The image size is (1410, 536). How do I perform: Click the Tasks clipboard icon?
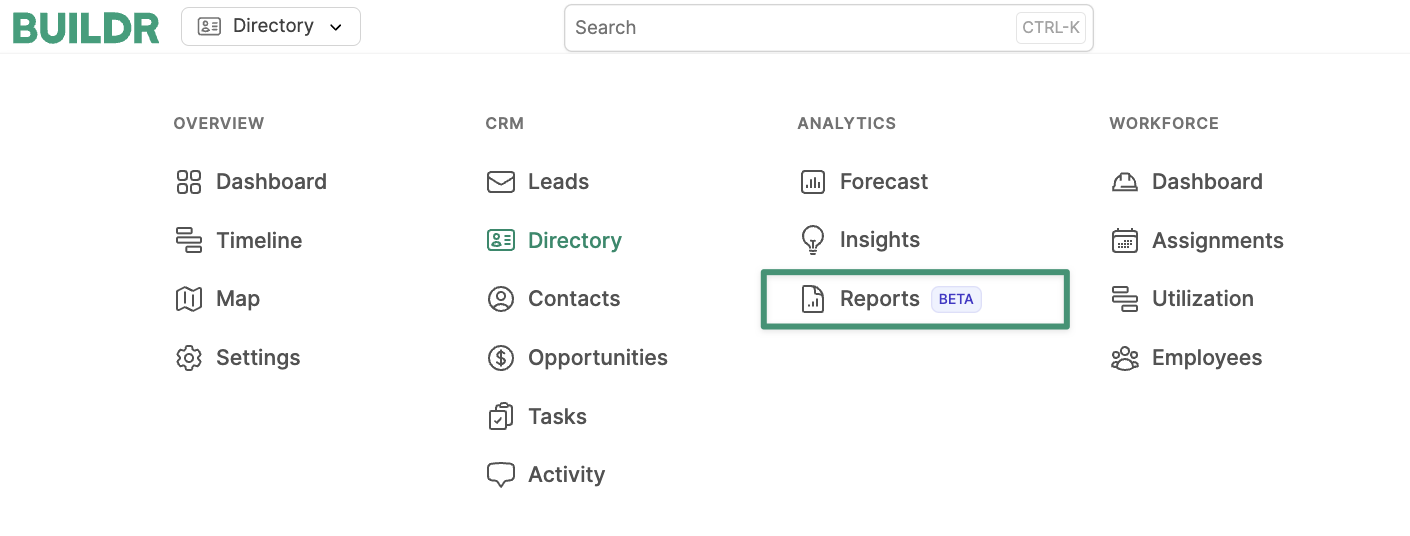click(x=501, y=416)
